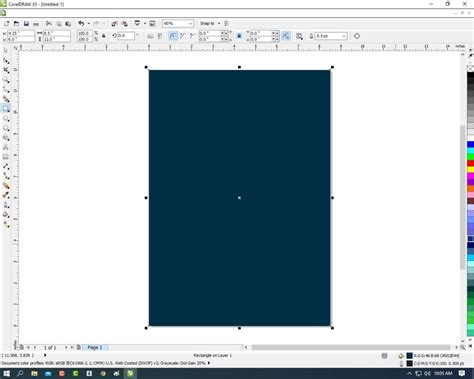Save the document with floppy icon
The height and width of the screenshot is (379, 474).
tap(26, 23)
